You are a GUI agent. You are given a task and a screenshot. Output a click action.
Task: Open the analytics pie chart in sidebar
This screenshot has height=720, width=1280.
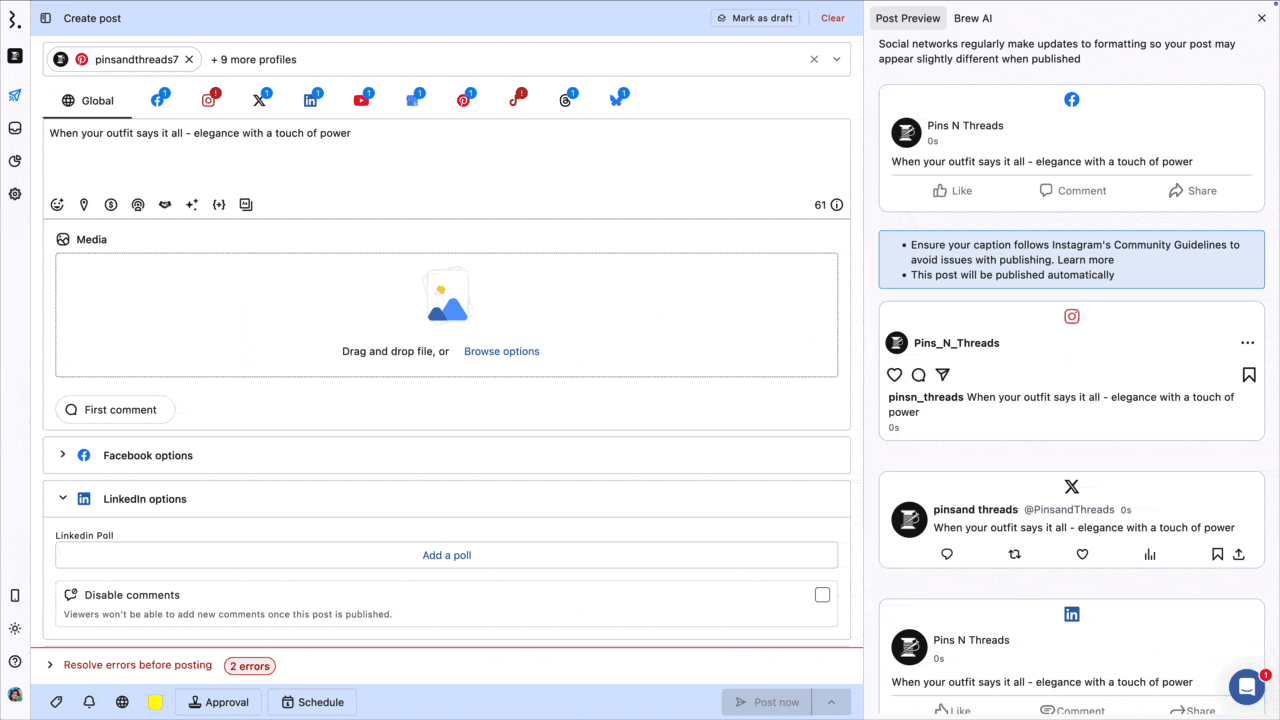(15, 161)
